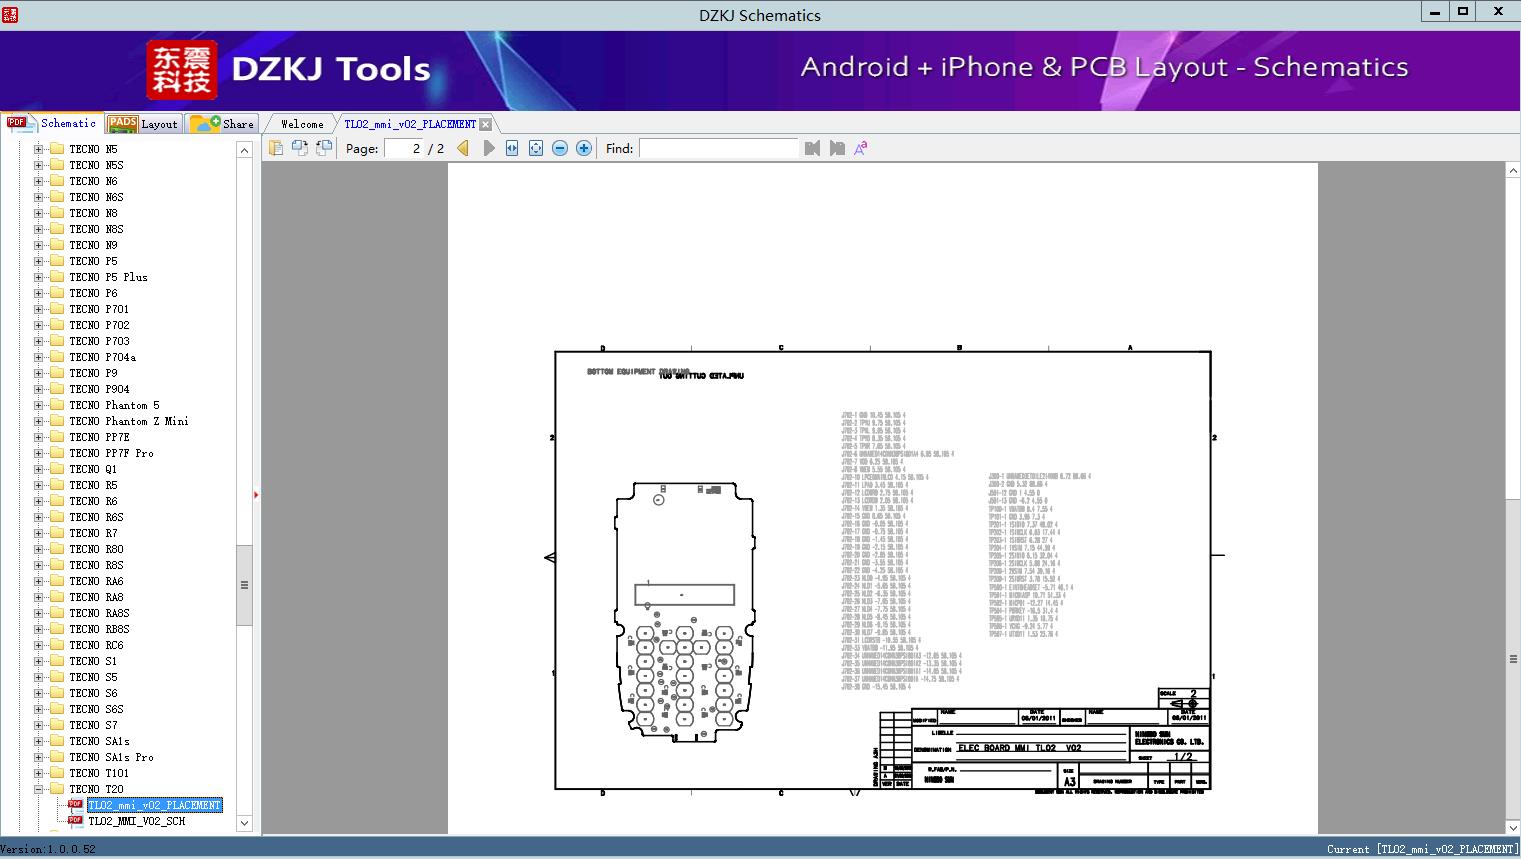The width and height of the screenshot is (1521, 859).
Task: Close the TL02_mmi_v02_PLACEMENT tab
Action: tap(485, 124)
